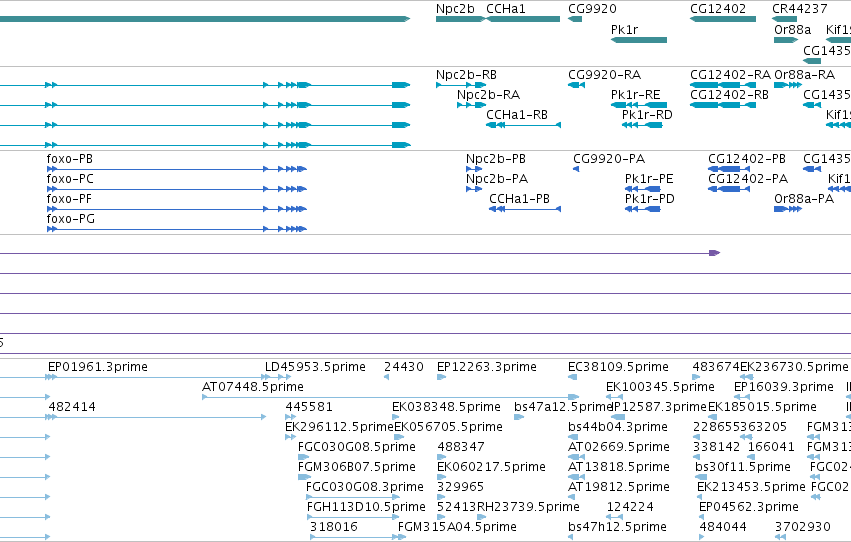Image resolution: width=851 pixels, height=542 pixels.
Task: Click EST bs47a12.5prime
Action: click(x=563, y=407)
